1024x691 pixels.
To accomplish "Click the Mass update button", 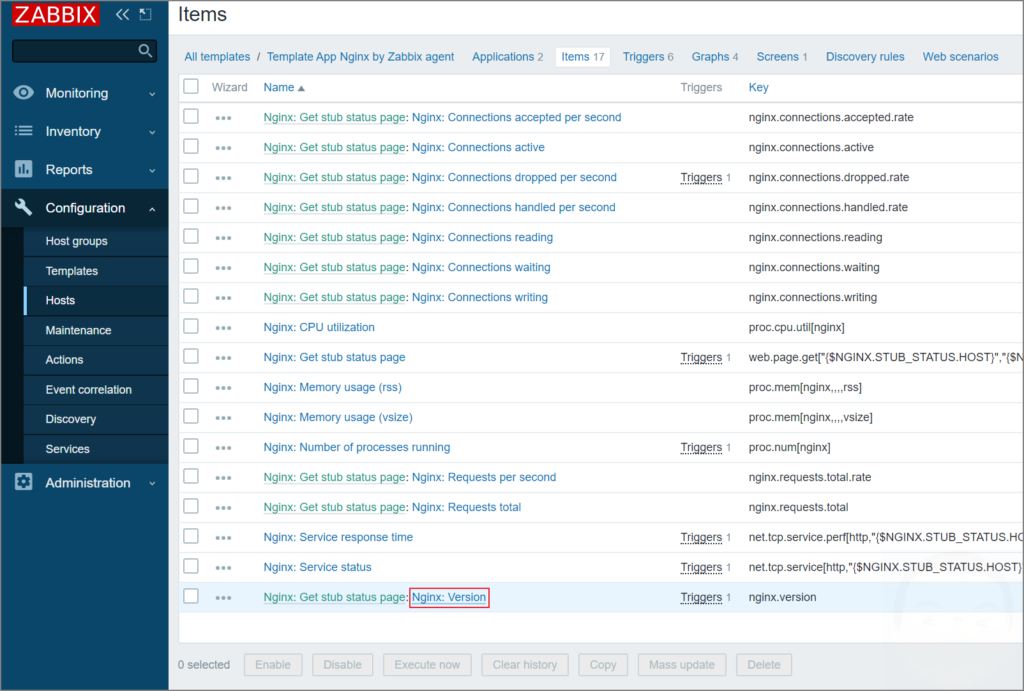I will pyautogui.click(x=682, y=665).
